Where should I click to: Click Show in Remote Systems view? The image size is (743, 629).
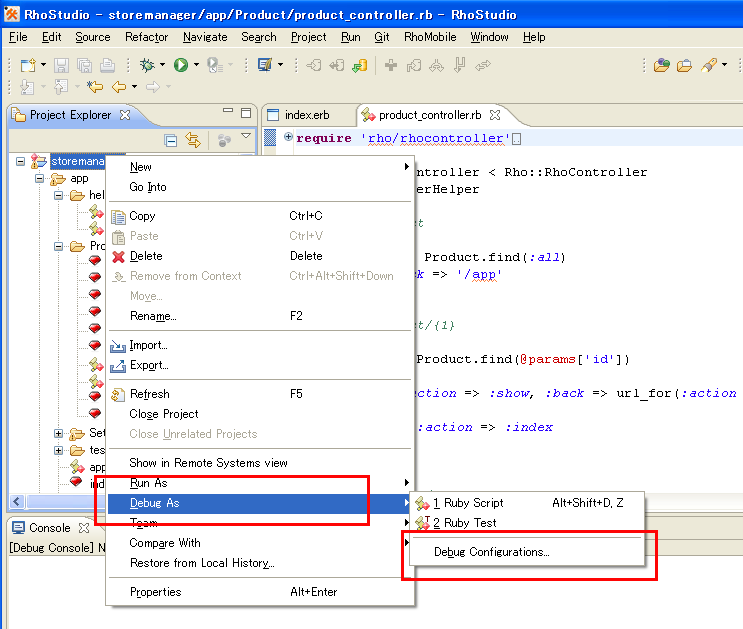(259, 463)
